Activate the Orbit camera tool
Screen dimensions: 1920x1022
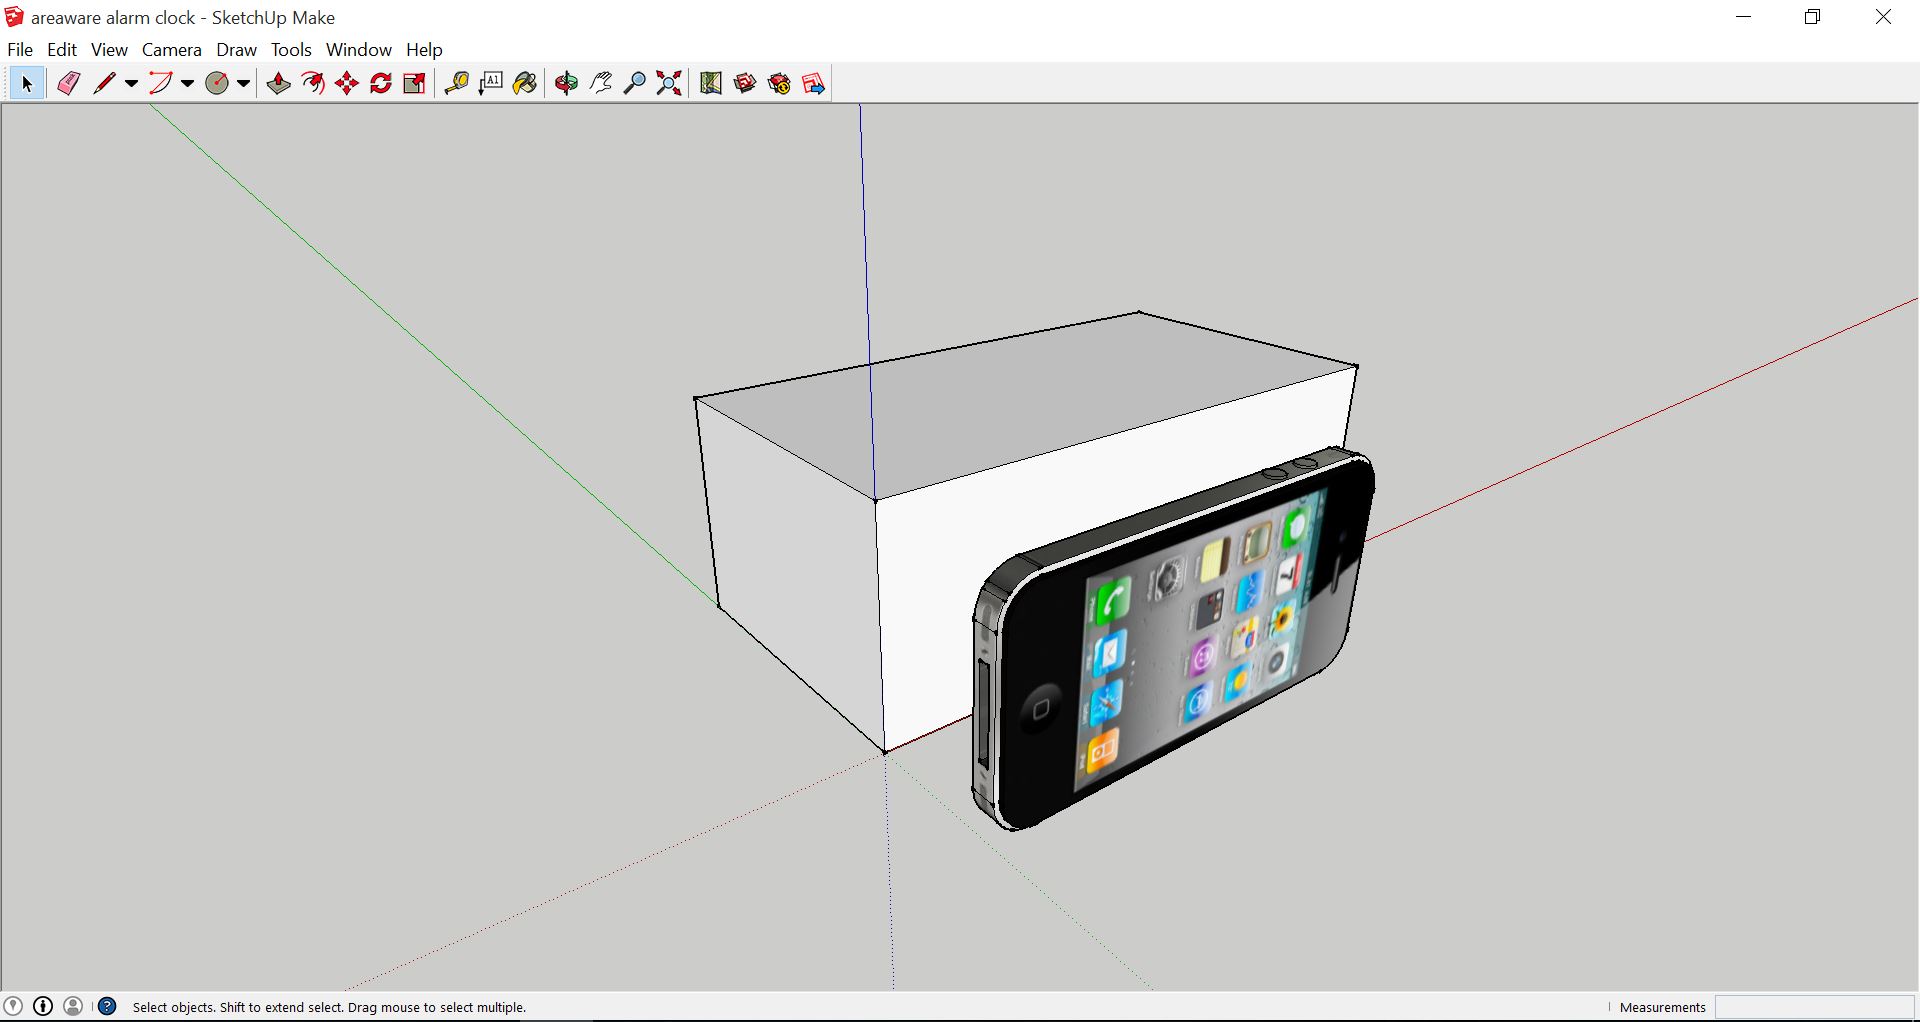pyautogui.click(x=567, y=84)
